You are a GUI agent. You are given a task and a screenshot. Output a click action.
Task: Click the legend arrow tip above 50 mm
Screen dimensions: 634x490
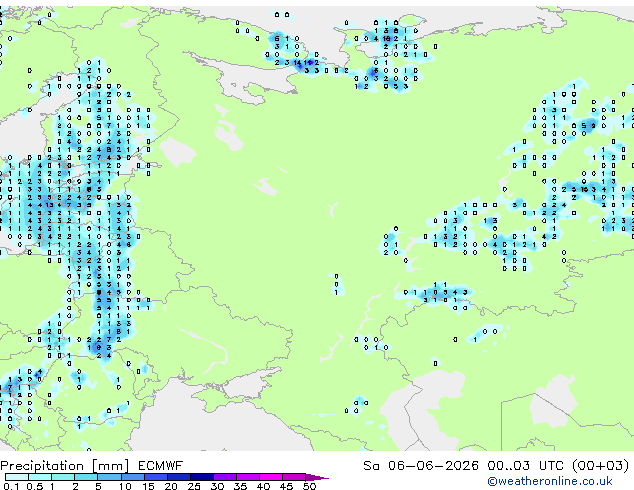click(317, 477)
